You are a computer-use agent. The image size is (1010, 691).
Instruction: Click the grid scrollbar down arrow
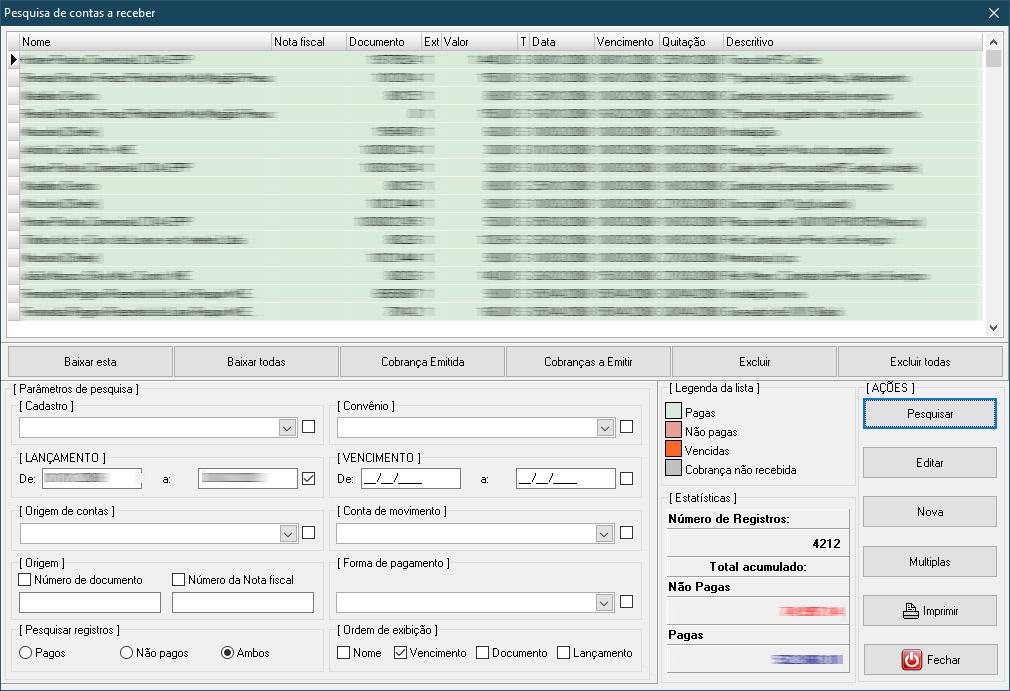[993, 328]
